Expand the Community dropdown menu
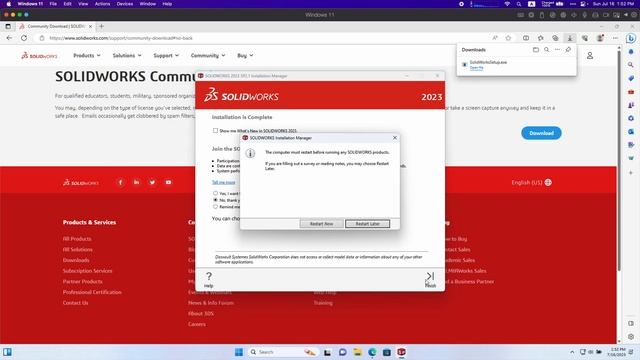This screenshot has width=640, height=360. (x=208, y=56)
